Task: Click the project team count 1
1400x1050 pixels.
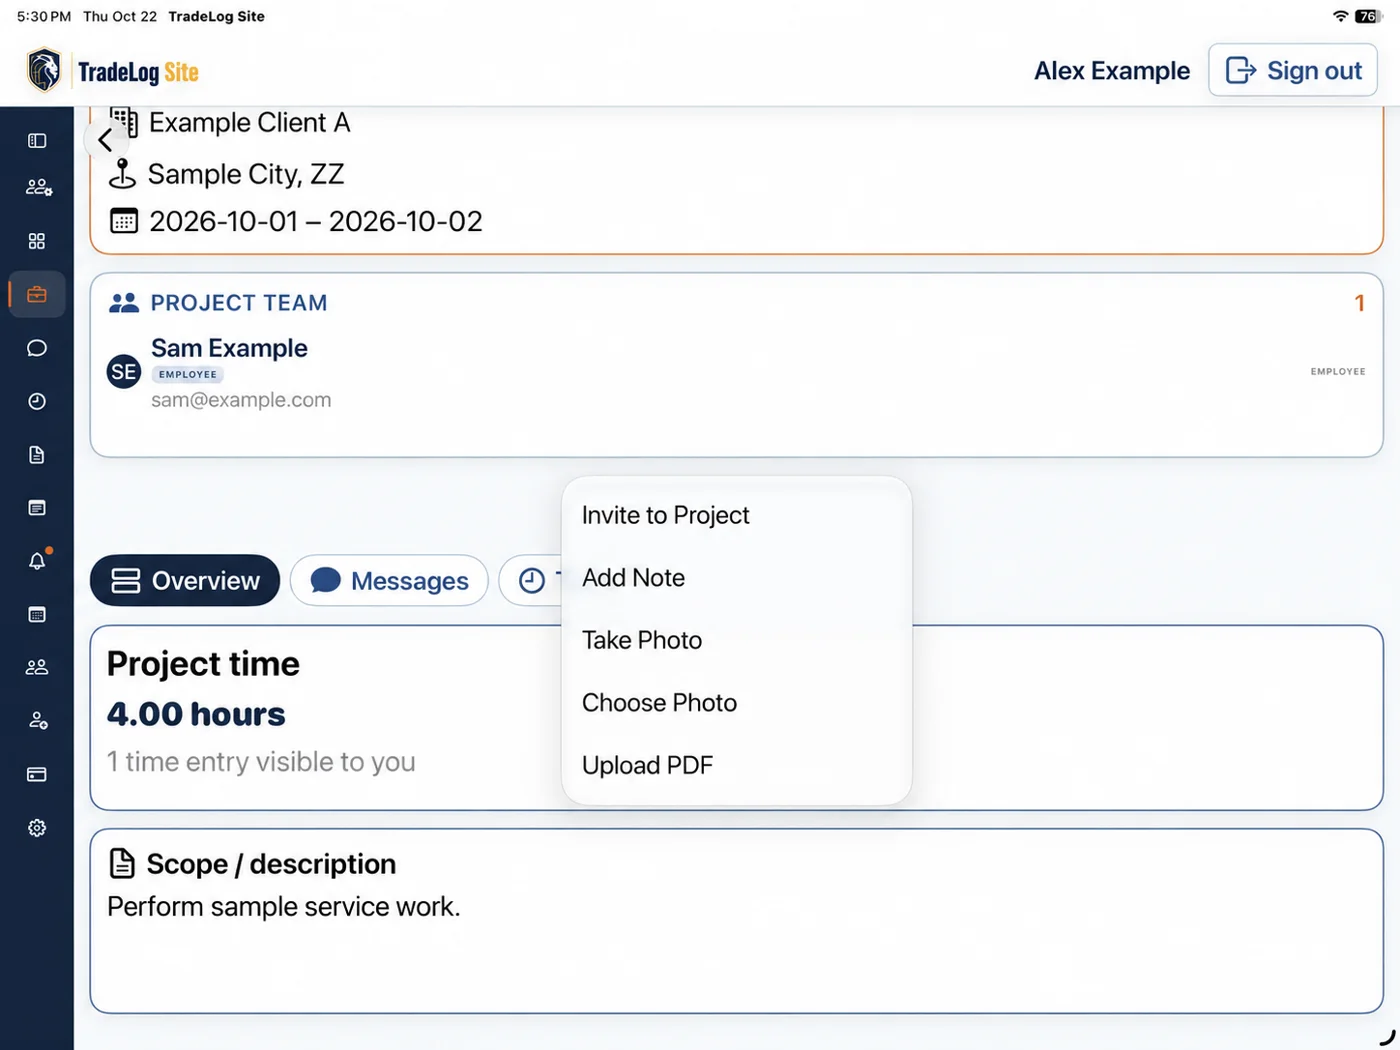Action: click(x=1359, y=303)
